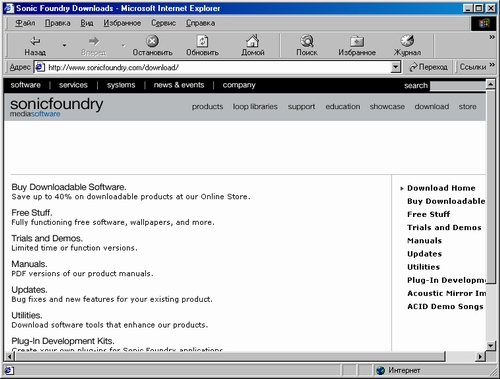500x379 pixels.
Task: Open the Избранное menu
Action: pyautogui.click(x=122, y=23)
